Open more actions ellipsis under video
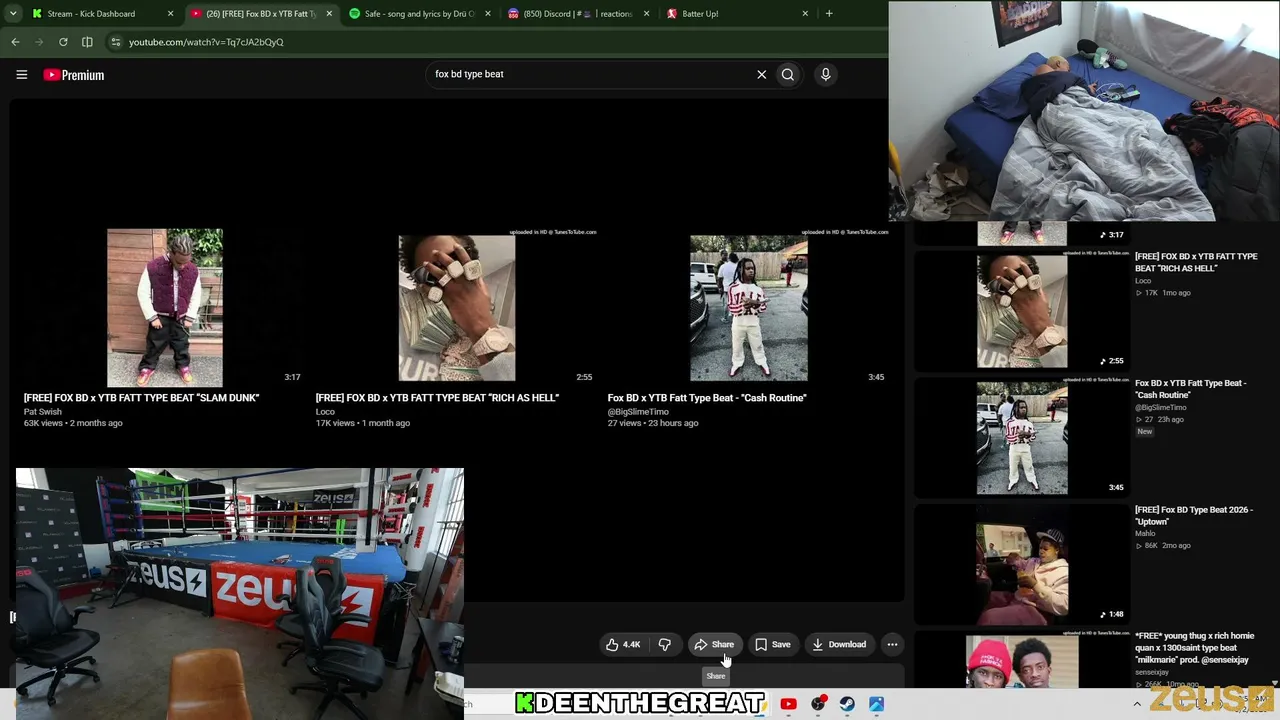Image resolution: width=1280 pixels, height=720 pixels. point(892,645)
